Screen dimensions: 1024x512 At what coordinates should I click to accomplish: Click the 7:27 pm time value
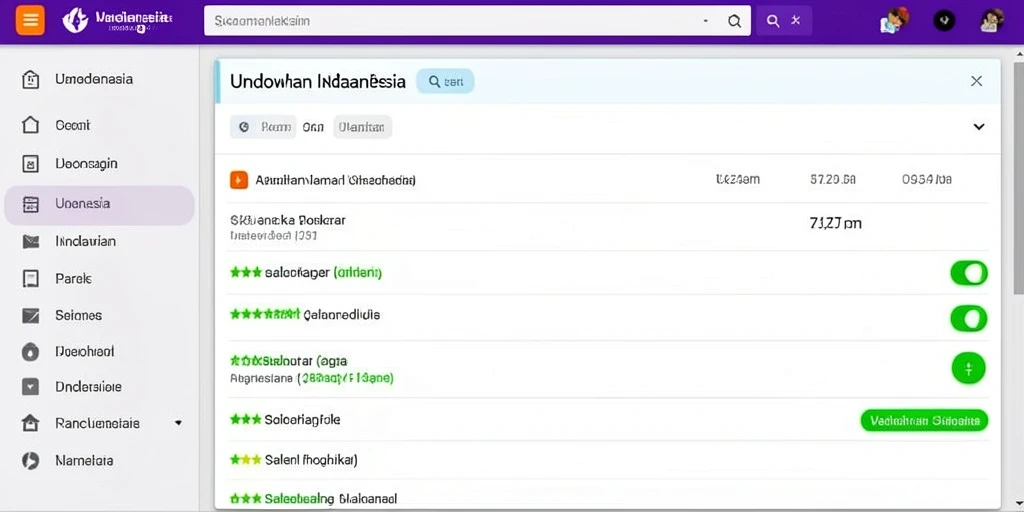pyautogui.click(x=835, y=224)
